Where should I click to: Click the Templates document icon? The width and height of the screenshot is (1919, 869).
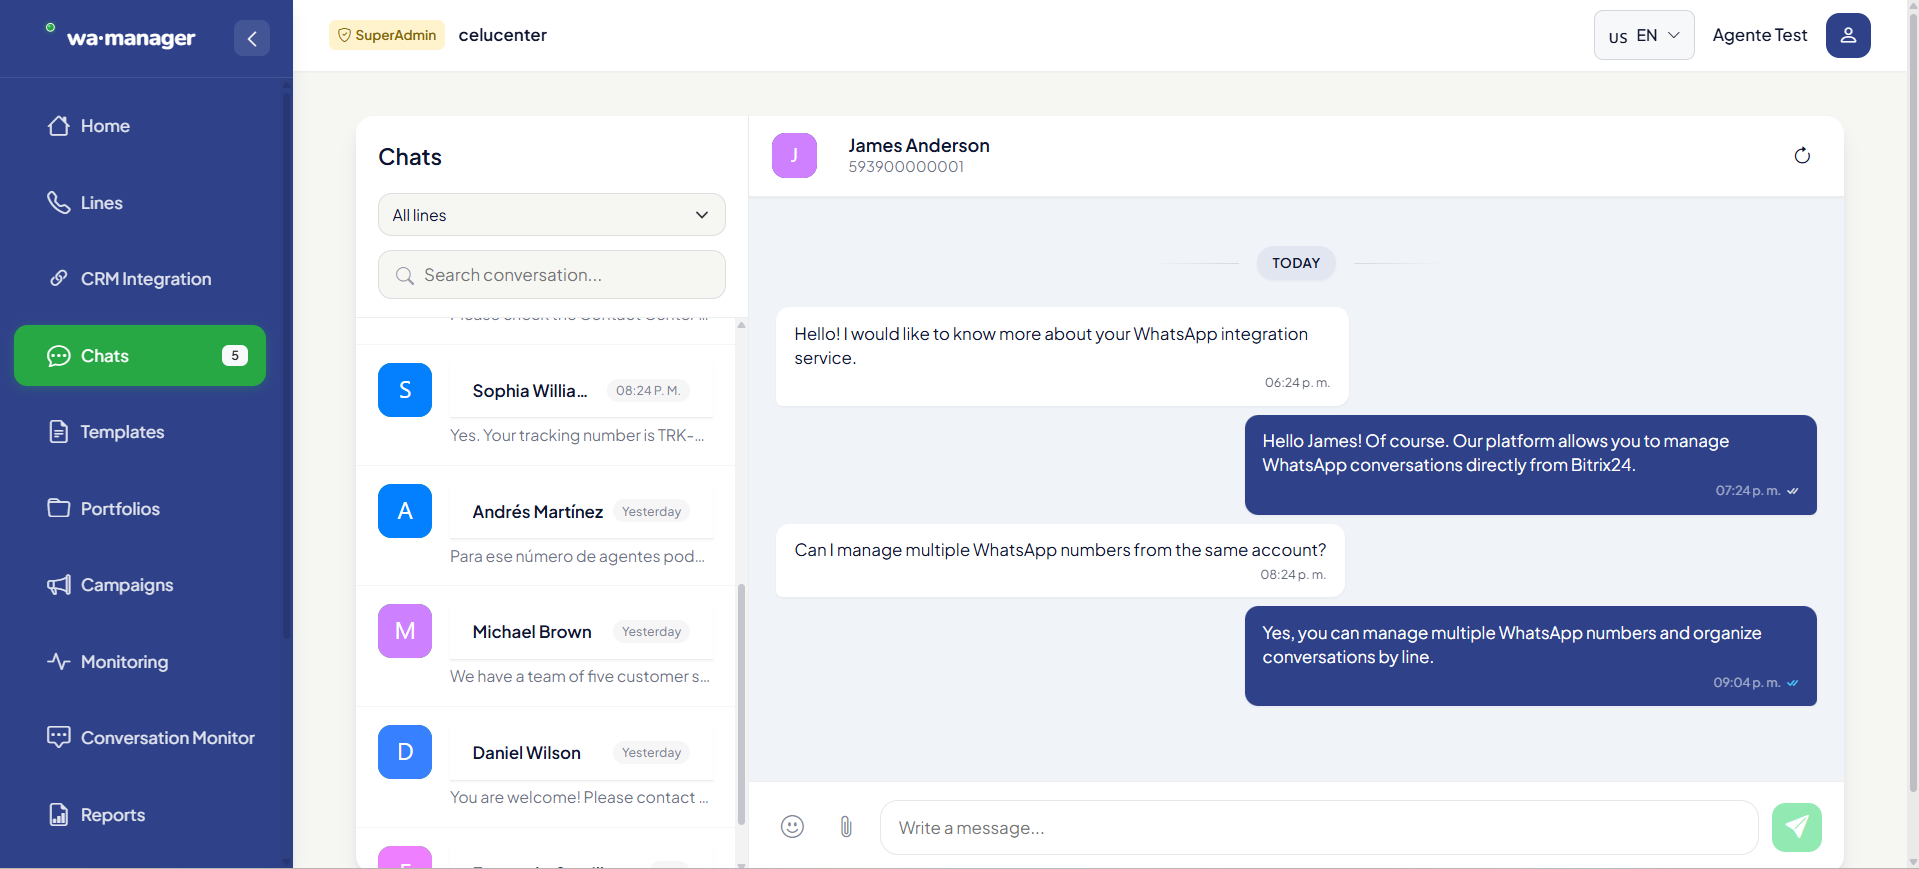click(59, 432)
